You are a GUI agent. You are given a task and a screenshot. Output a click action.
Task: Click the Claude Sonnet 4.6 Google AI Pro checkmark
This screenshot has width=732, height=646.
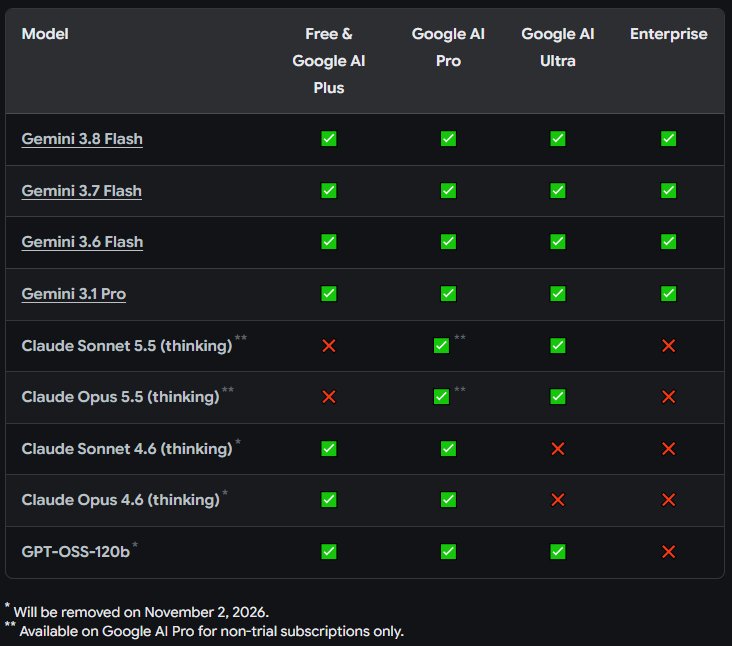click(448, 449)
